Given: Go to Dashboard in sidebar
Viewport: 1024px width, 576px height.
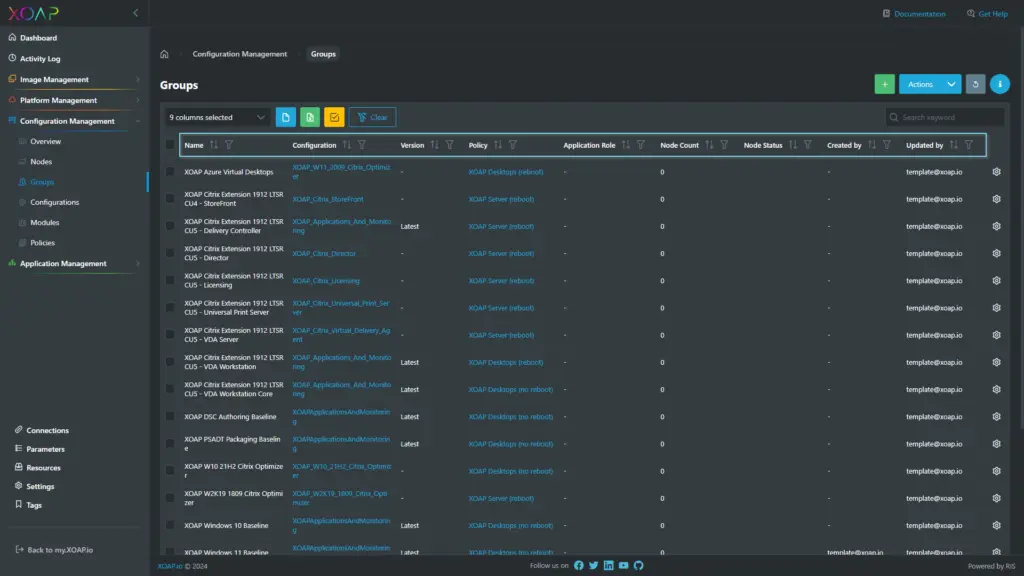Looking at the screenshot, I should click(x=39, y=38).
